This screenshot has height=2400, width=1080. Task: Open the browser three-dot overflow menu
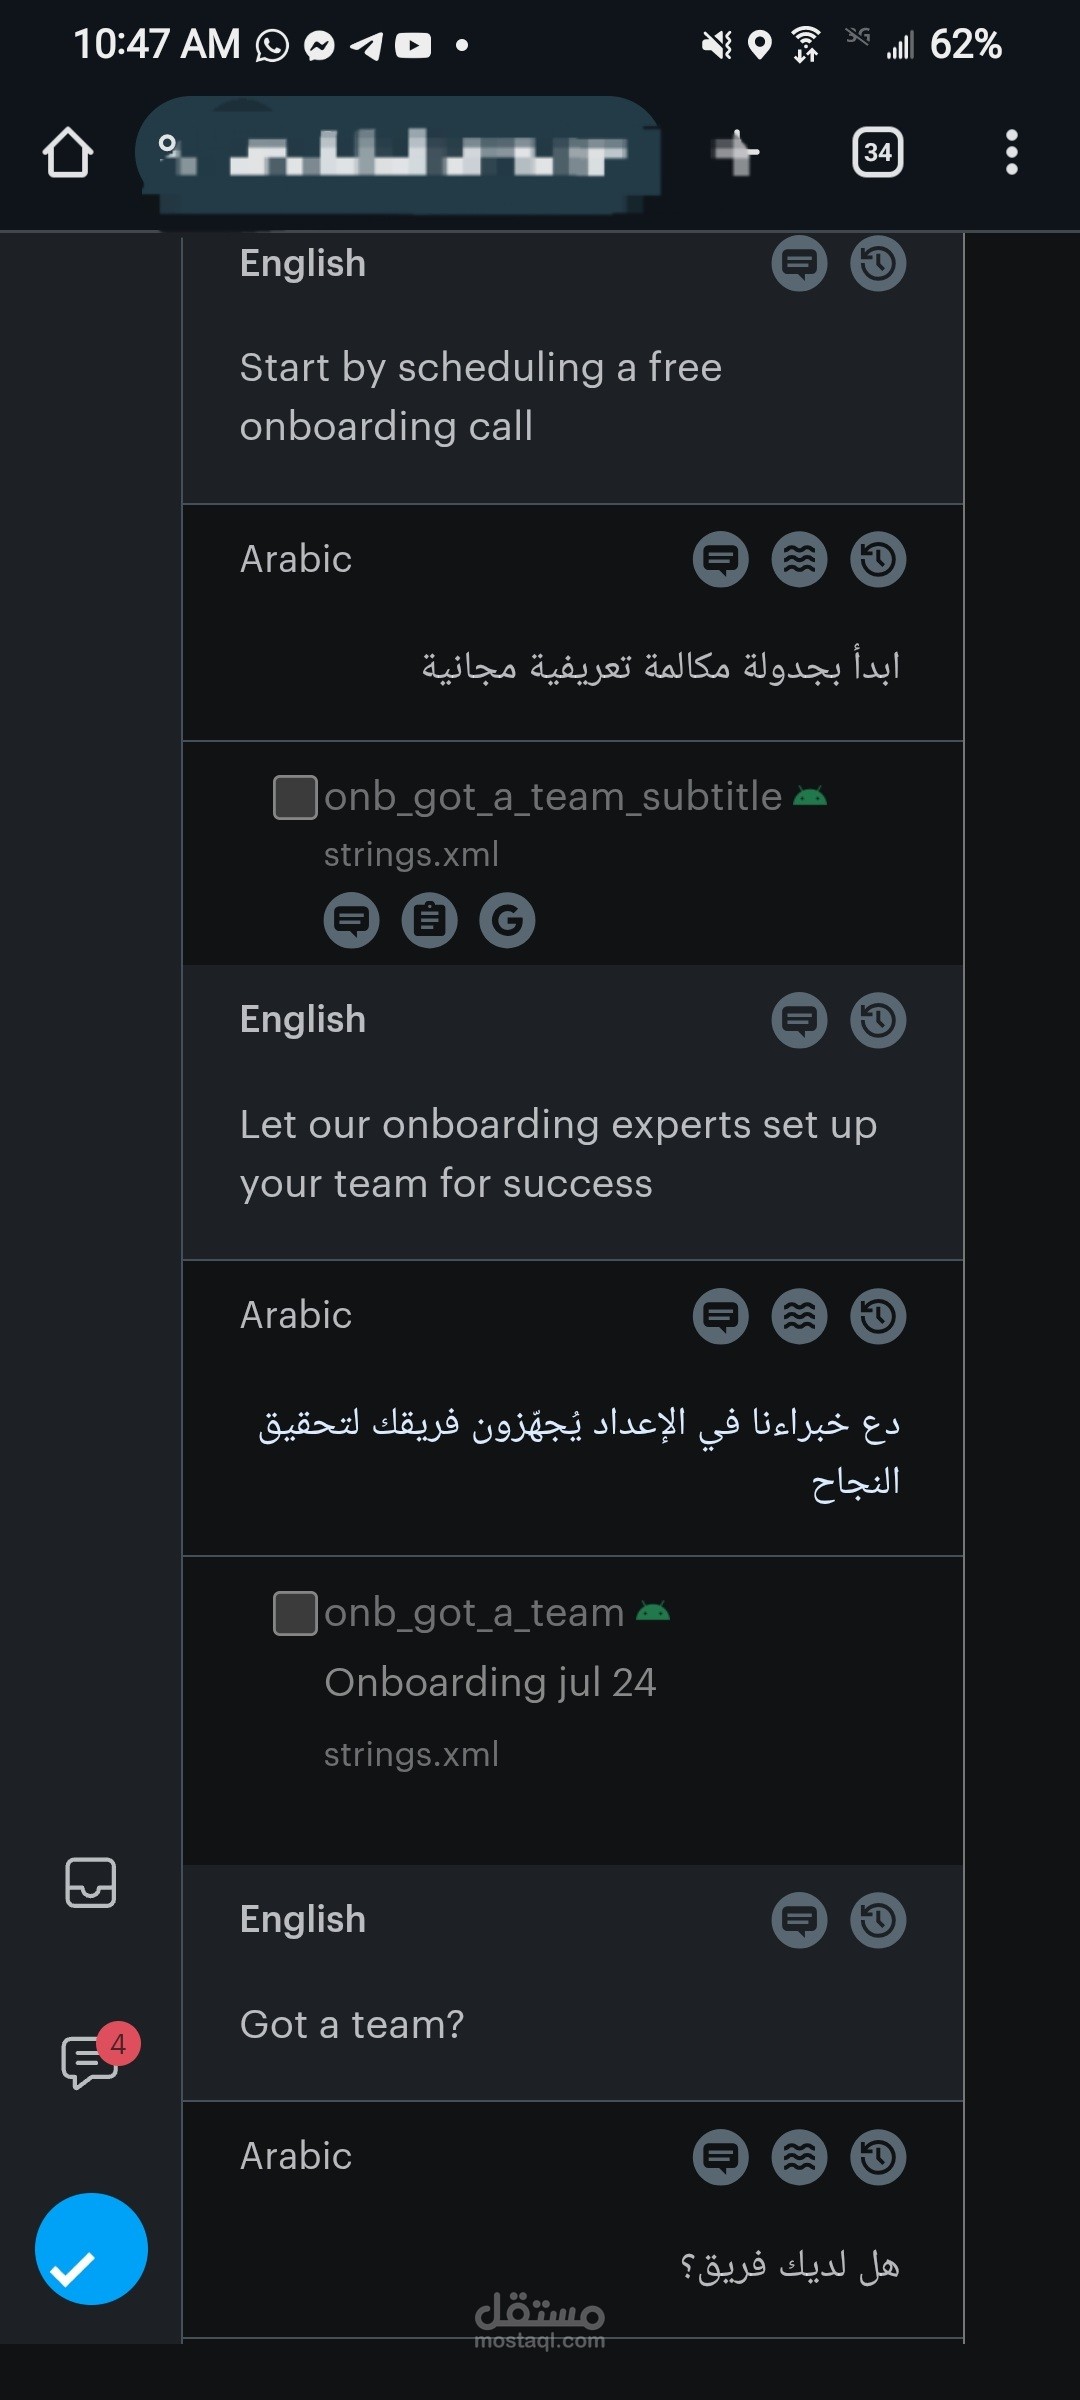[x=1011, y=152]
